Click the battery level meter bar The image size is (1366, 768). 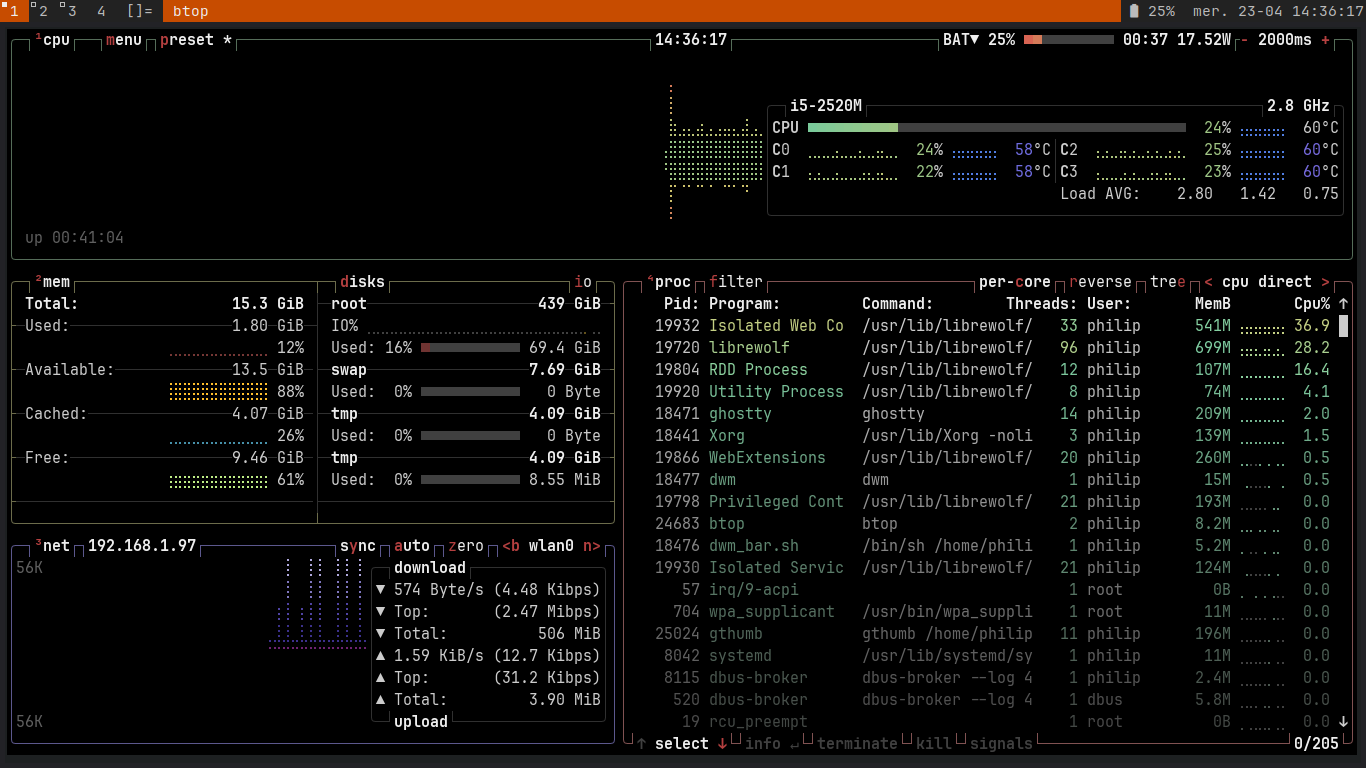(1068, 40)
